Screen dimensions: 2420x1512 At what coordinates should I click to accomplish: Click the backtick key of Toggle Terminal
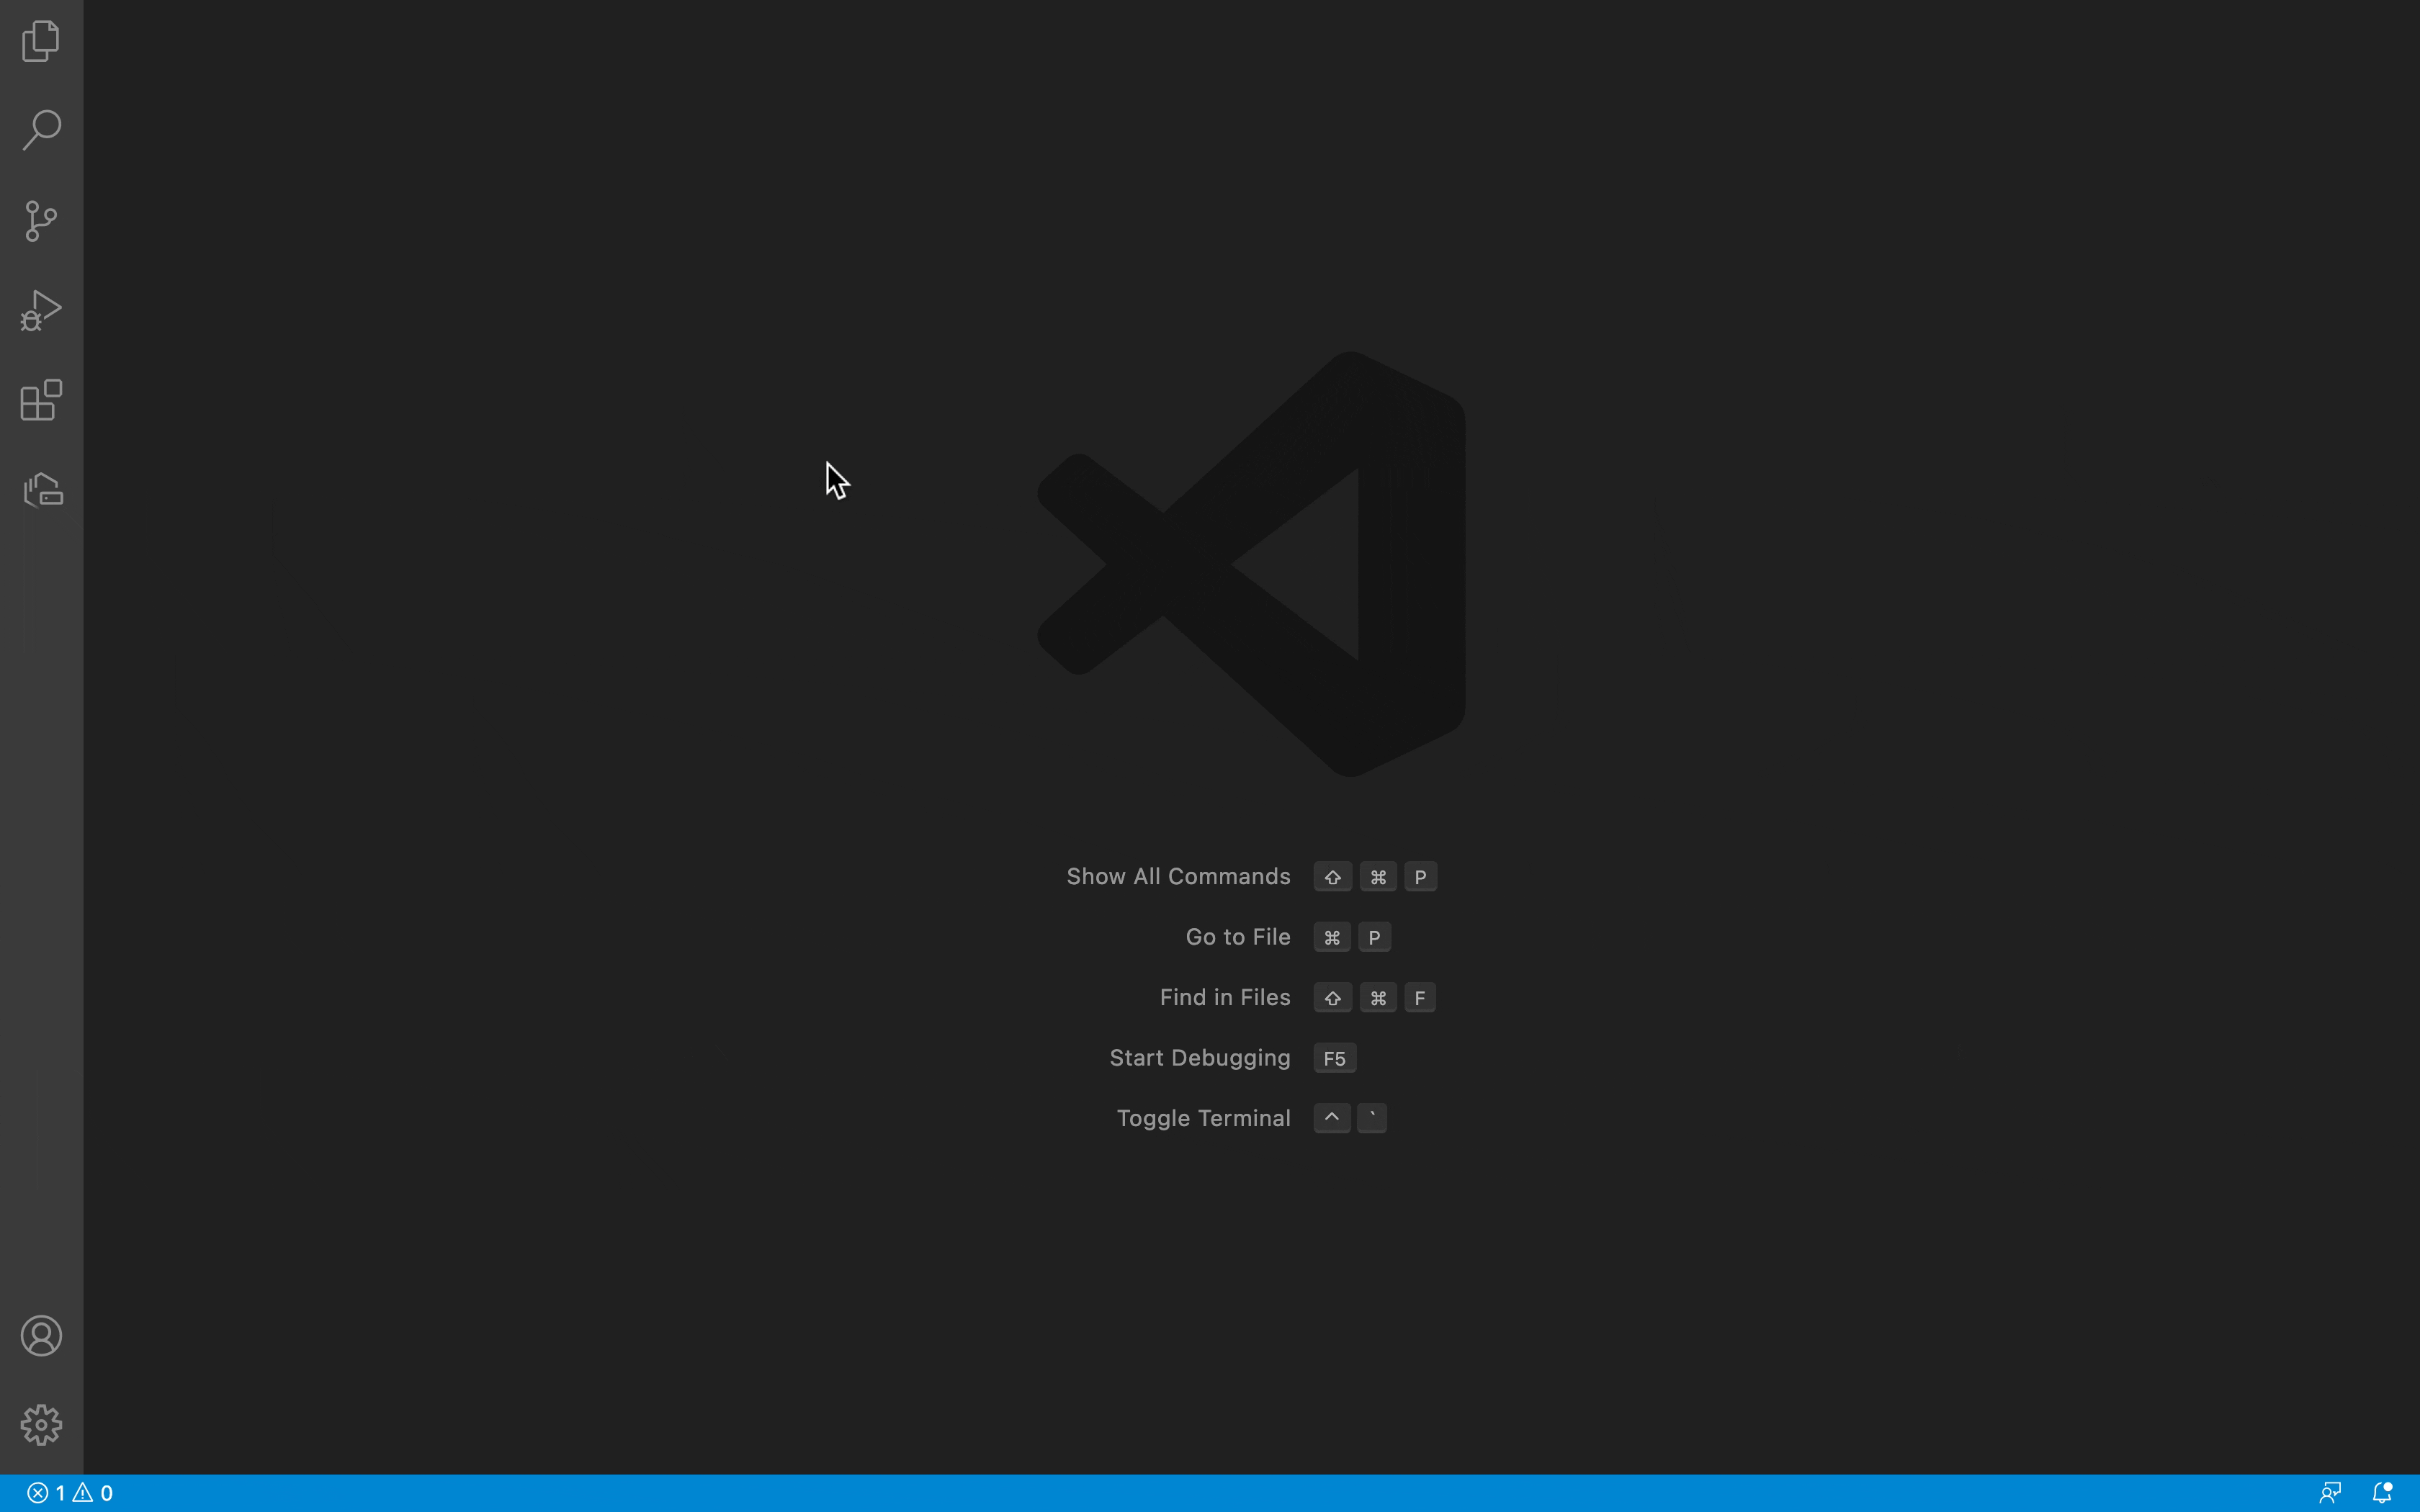pyautogui.click(x=1372, y=1118)
